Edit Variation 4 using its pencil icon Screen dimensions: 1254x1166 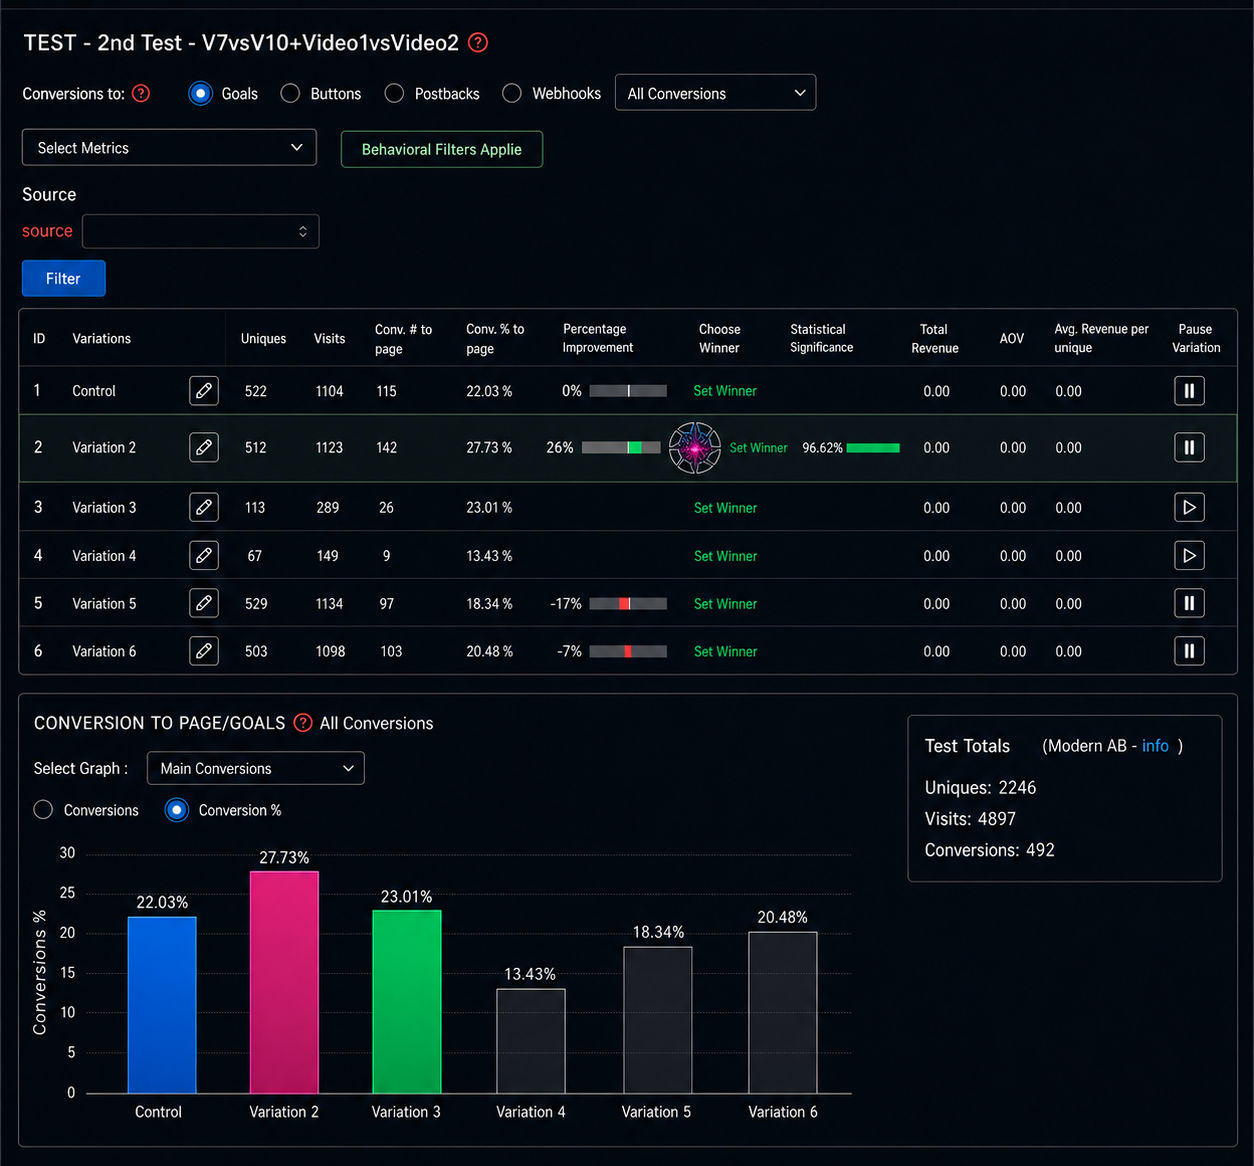point(204,555)
